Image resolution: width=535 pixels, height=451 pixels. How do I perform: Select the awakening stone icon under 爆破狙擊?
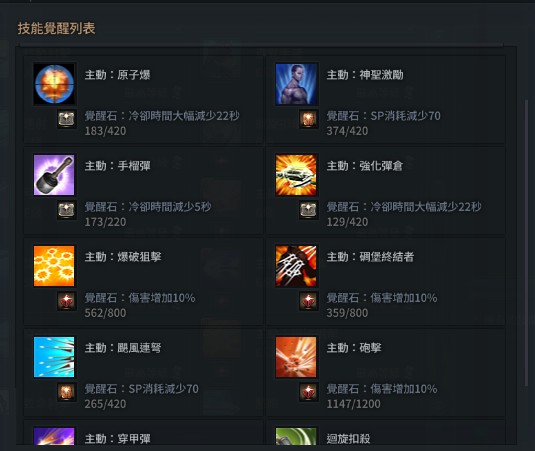[x=67, y=301]
